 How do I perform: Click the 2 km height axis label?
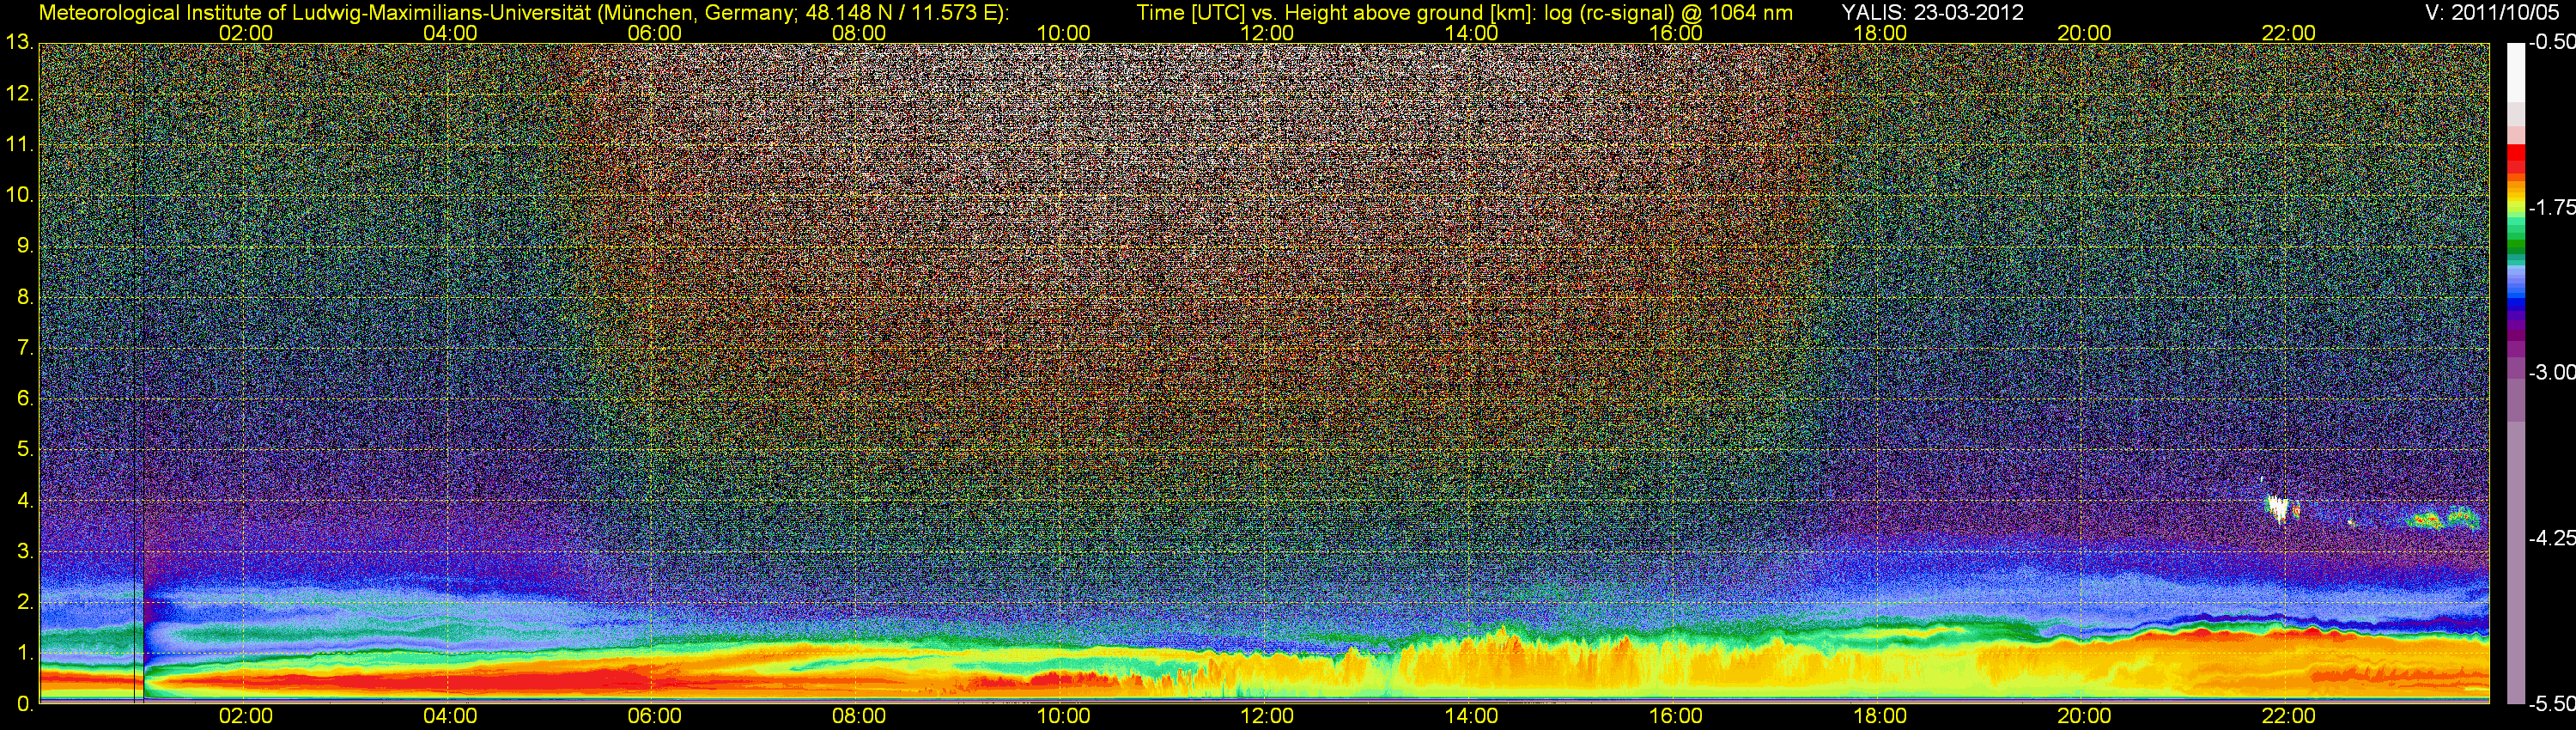point(25,602)
